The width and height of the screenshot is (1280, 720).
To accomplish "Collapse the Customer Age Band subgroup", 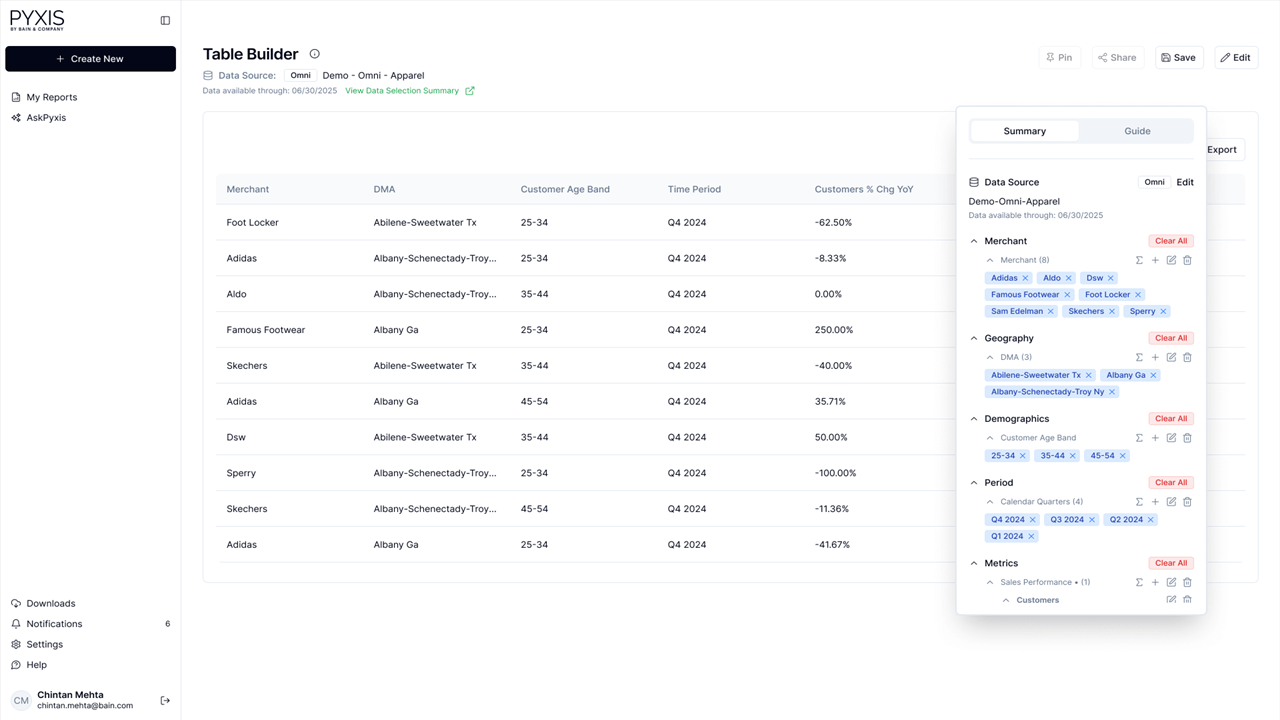I will (x=990, y=438).
